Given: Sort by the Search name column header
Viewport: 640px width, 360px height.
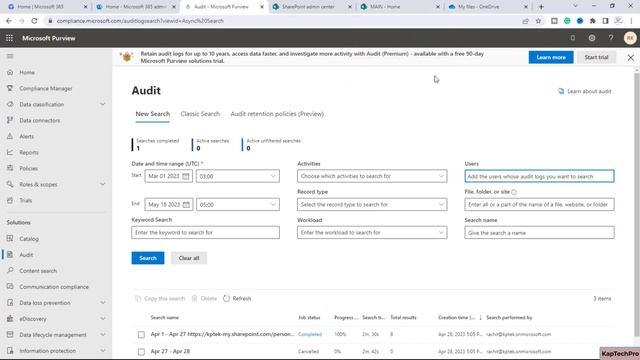Looking at the screenshot, I should click(x=164, y=318).
